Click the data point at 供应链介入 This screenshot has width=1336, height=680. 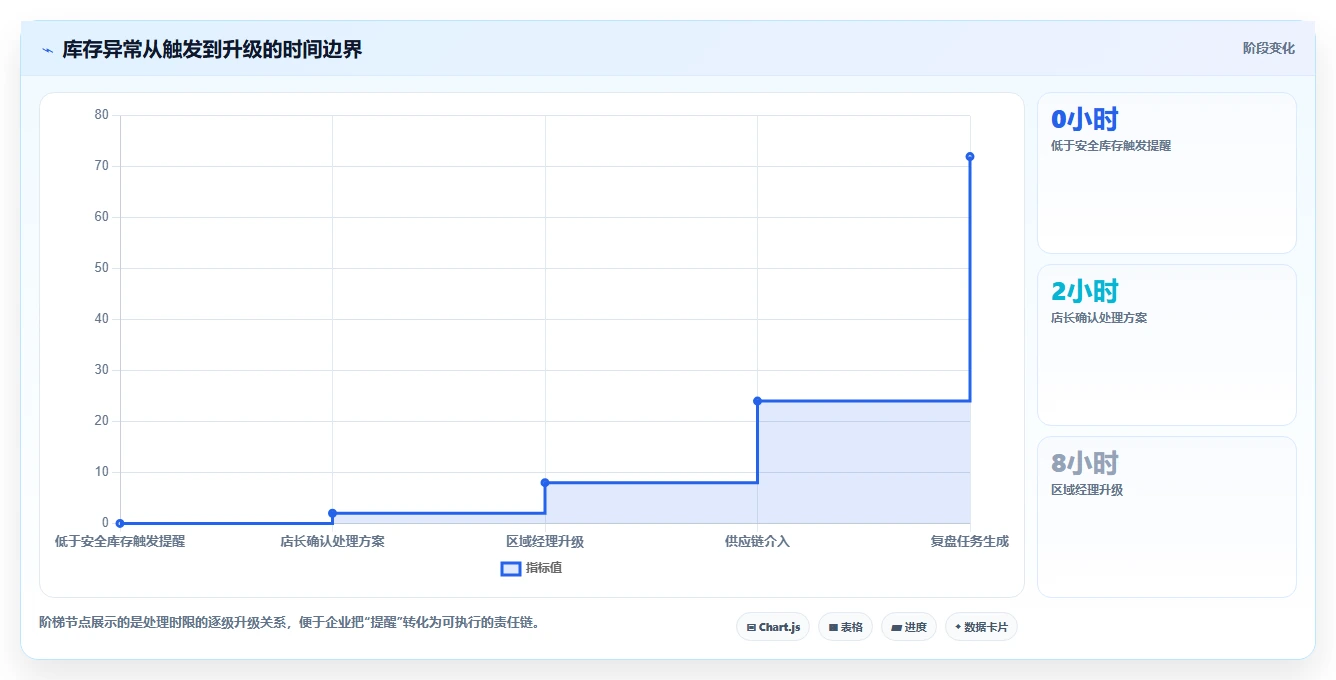[757, 401]
